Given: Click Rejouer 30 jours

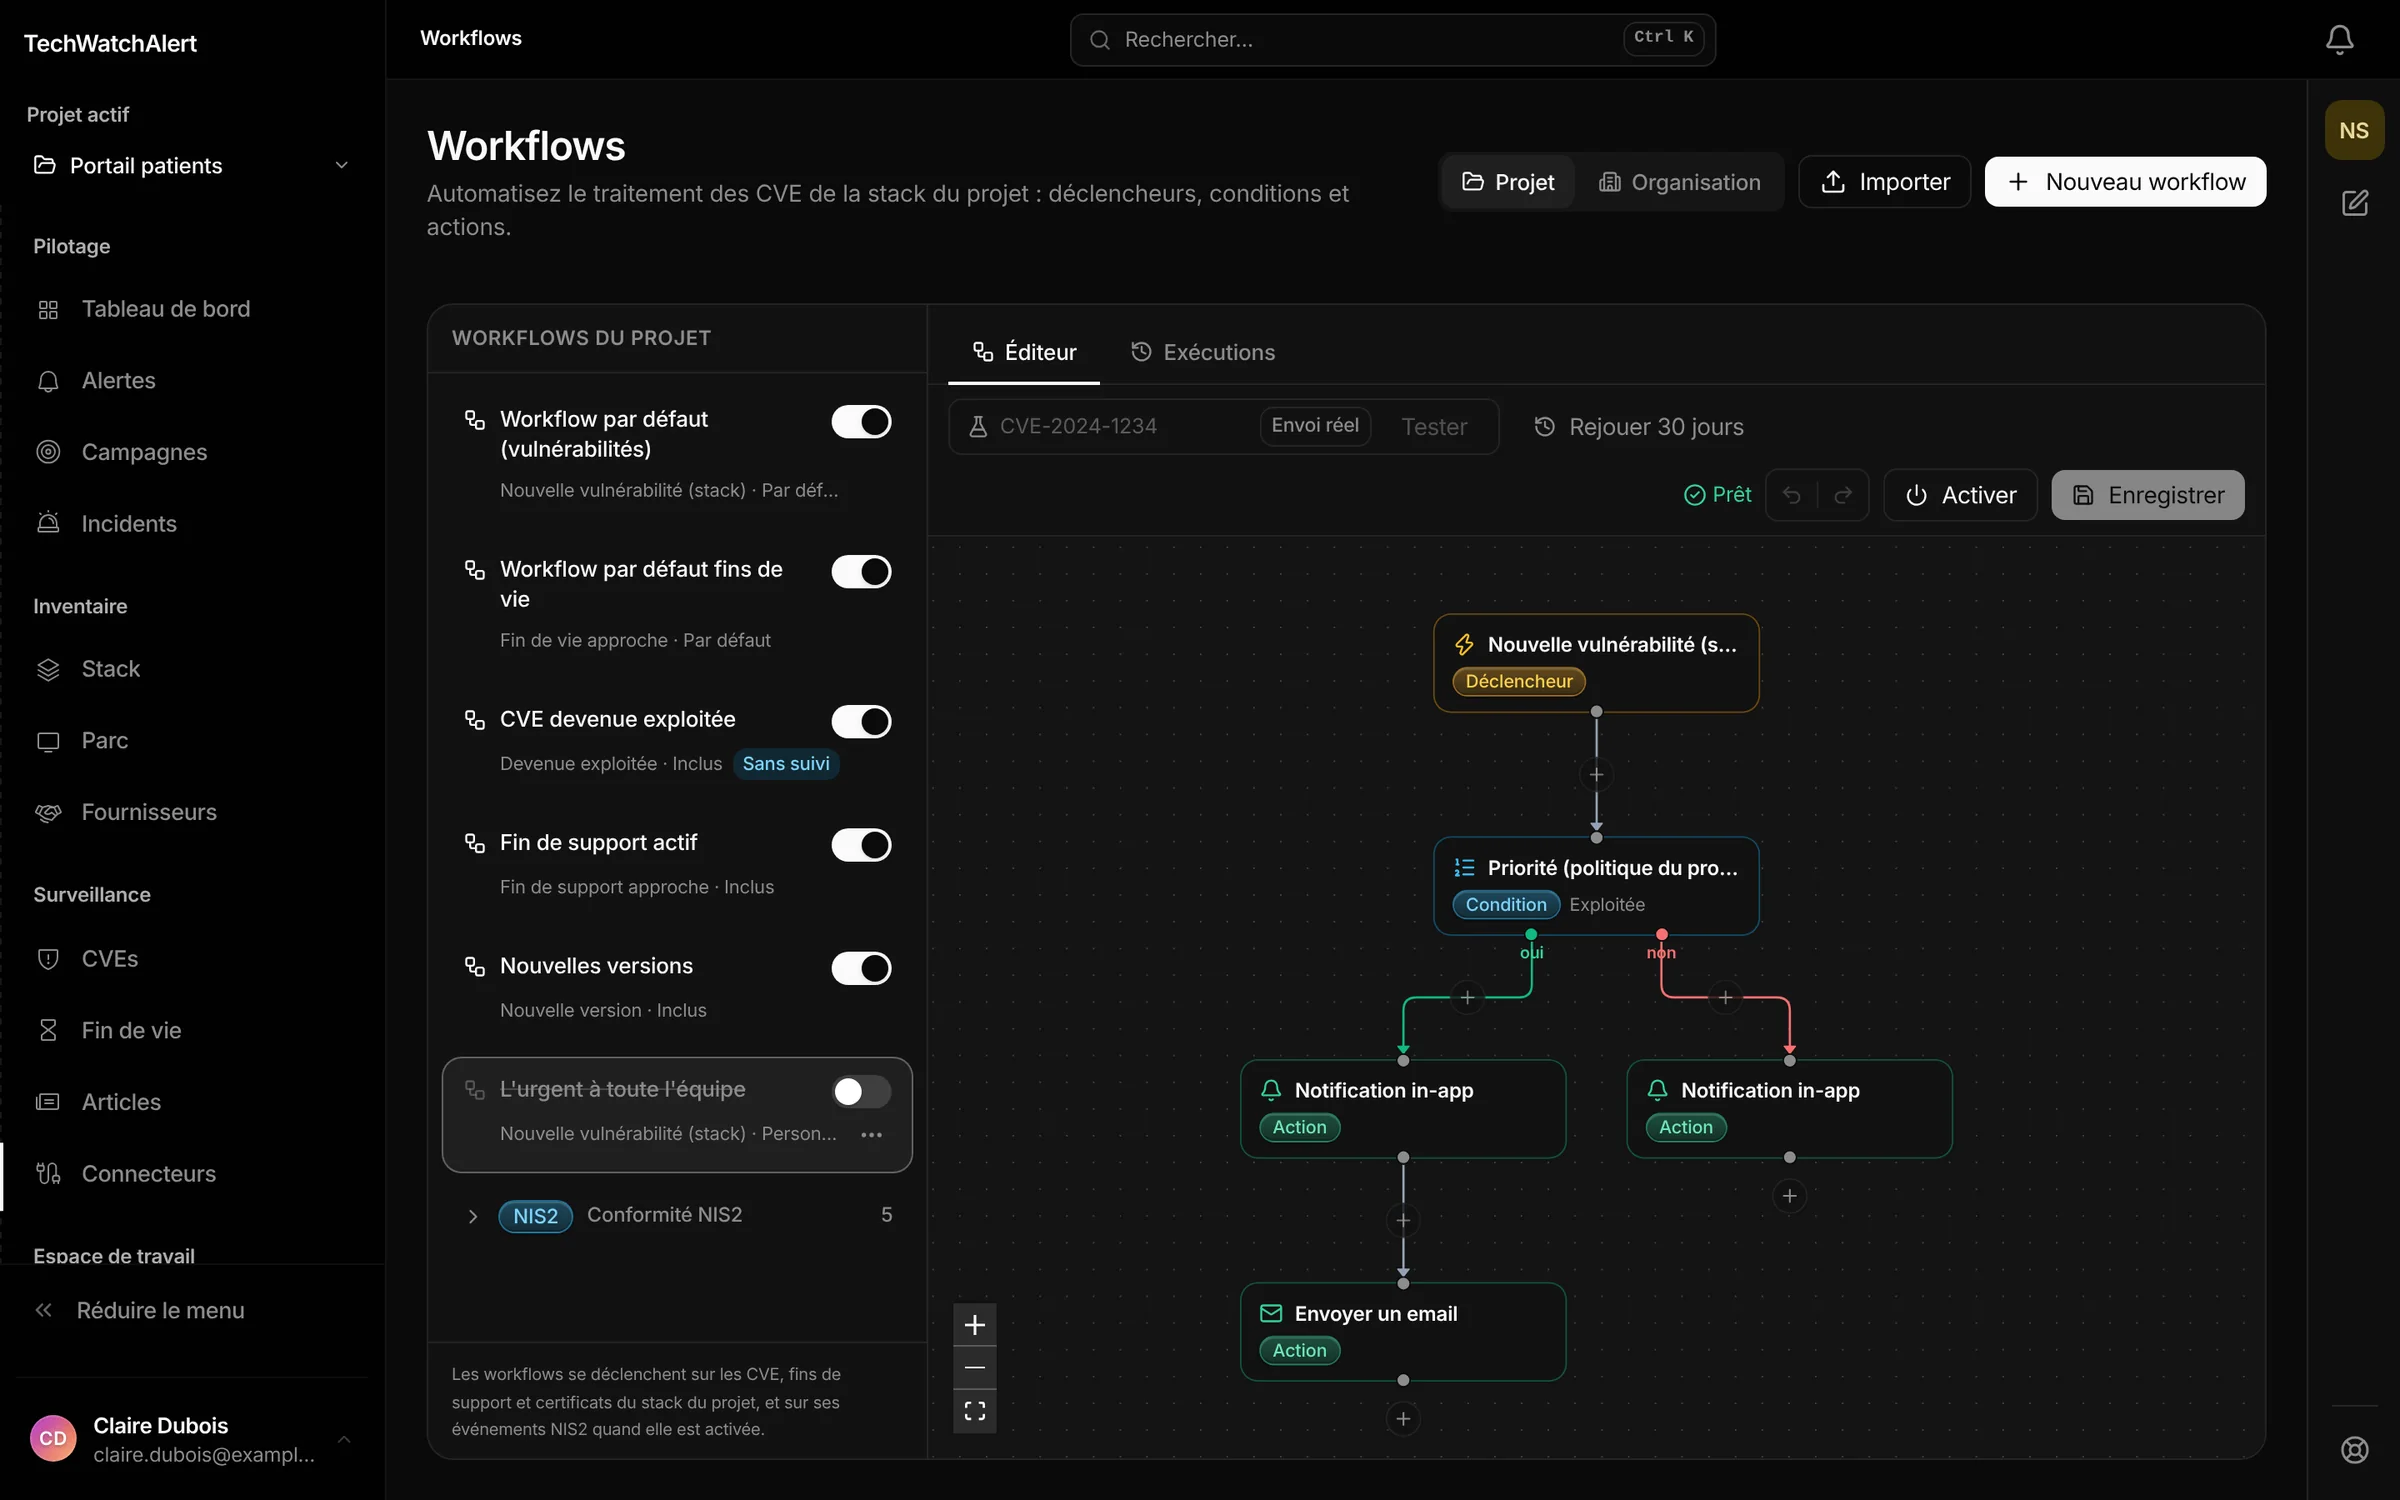Looking at the screenshot, I should pos(1638,427).
